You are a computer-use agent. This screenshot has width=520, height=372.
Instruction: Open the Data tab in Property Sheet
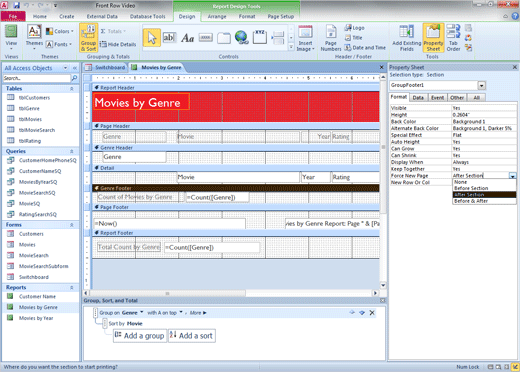(418, 98)
